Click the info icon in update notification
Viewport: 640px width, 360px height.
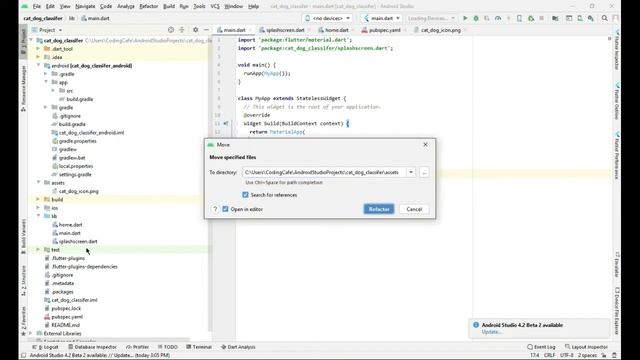pyautogui.click(x=476, y=325)
